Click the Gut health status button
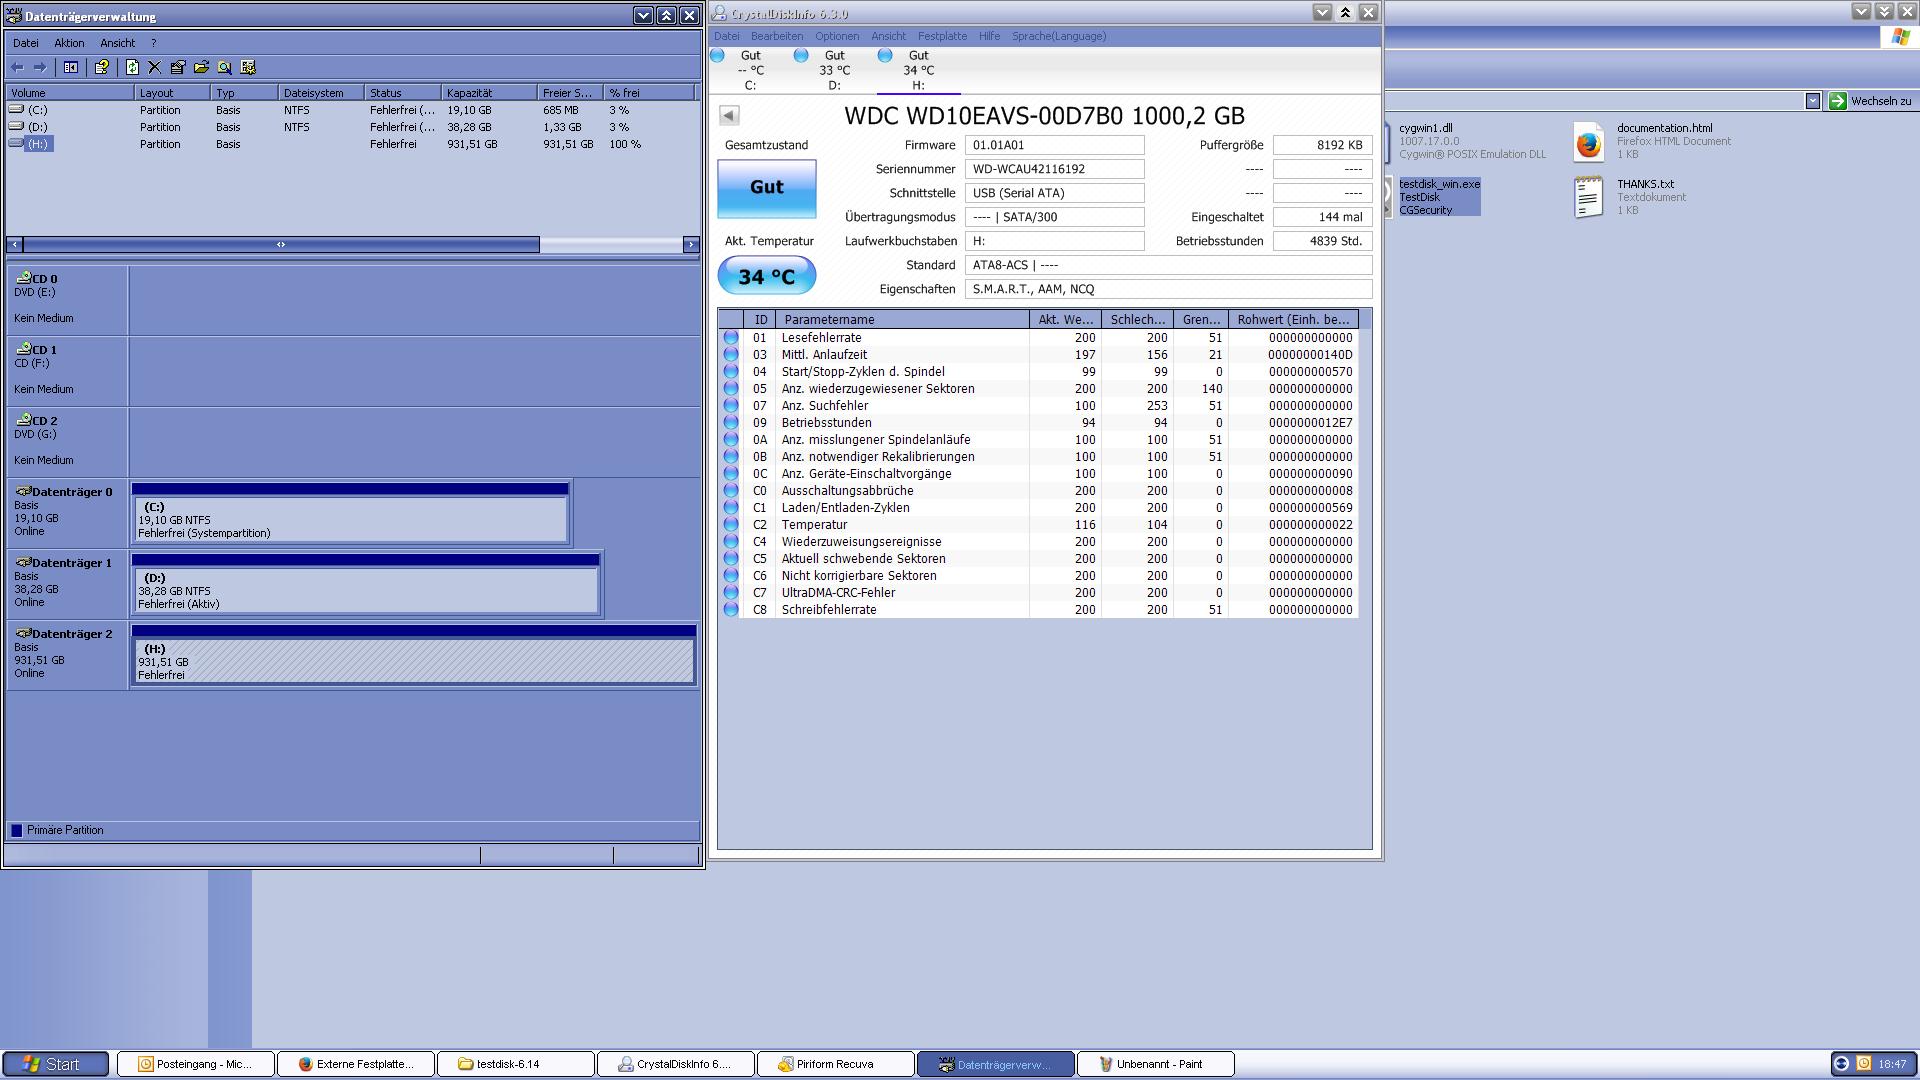The image size is (1920, 1080). tap(766, 188)
